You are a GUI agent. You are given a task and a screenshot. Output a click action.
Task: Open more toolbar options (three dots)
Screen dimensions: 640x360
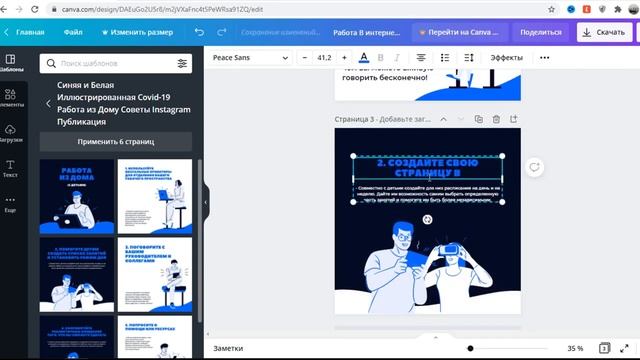544,58
